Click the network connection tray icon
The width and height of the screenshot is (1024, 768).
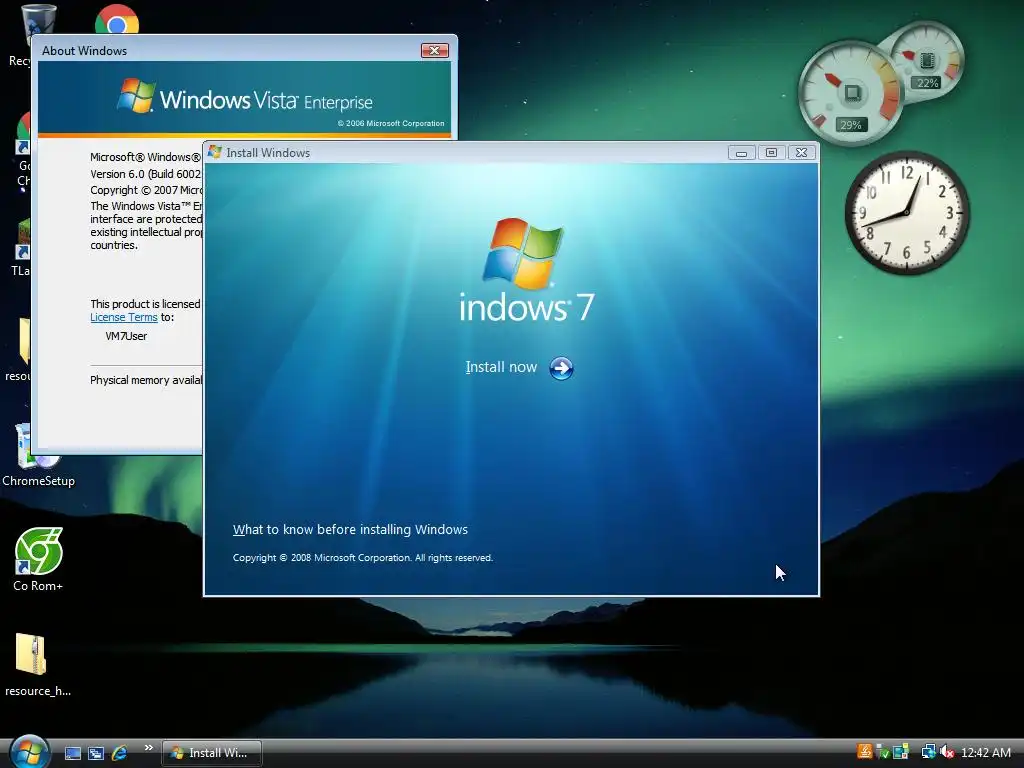[x=928, y=752]
